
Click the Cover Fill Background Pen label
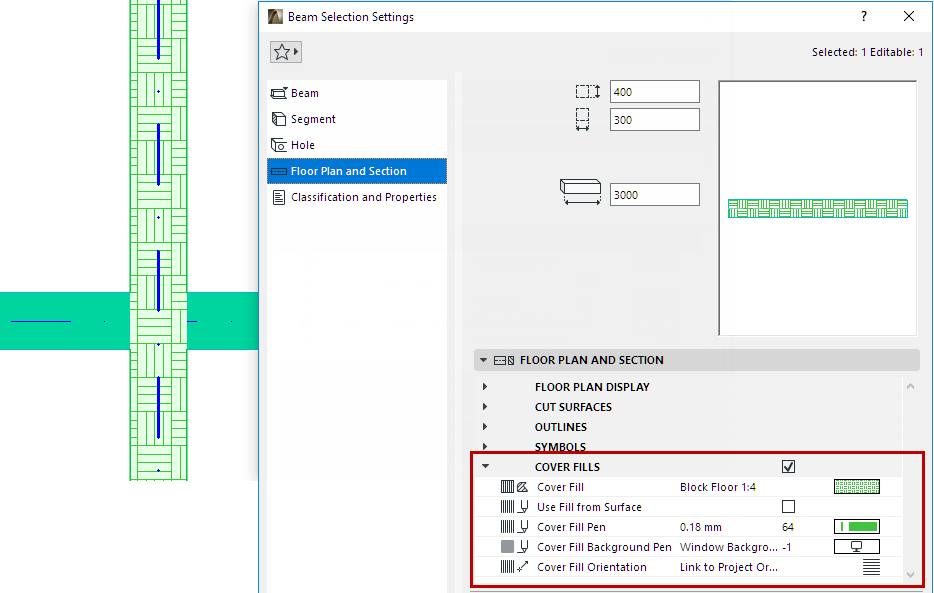(x=604, y=547)
